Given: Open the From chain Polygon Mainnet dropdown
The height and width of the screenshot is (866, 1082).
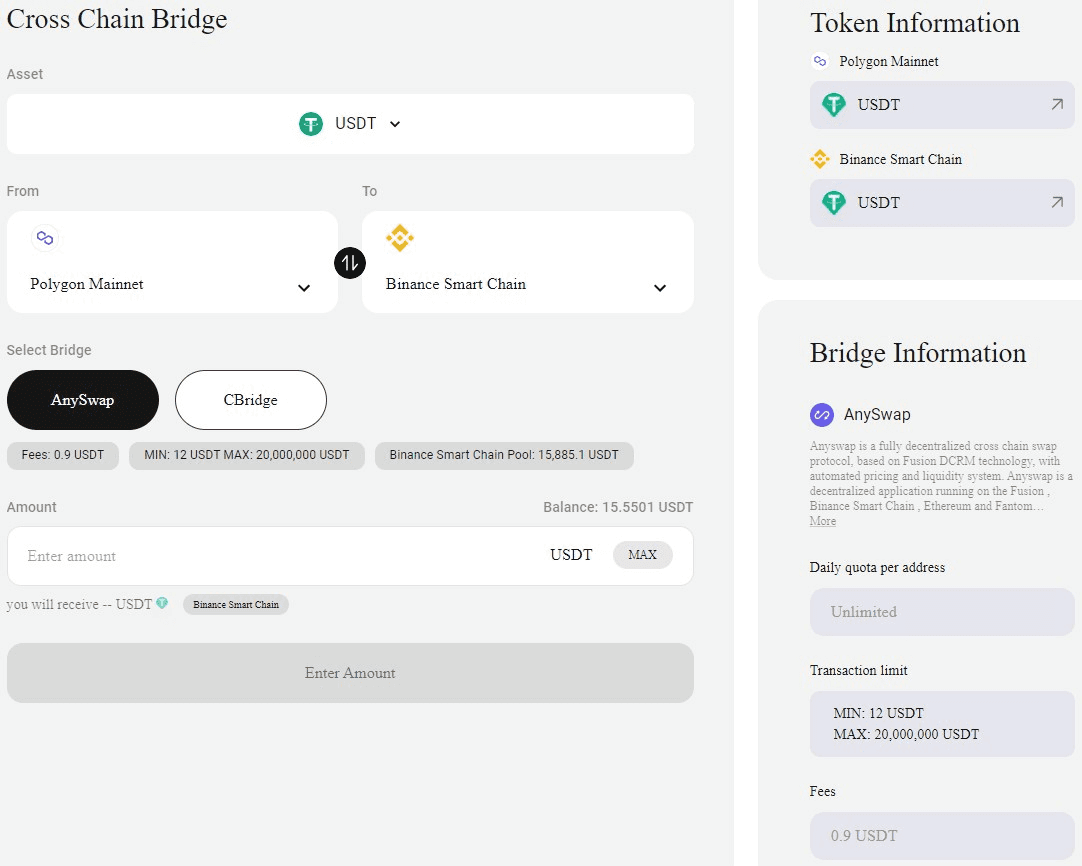Looking at the screenshot, I should click(x=173, y=262).
